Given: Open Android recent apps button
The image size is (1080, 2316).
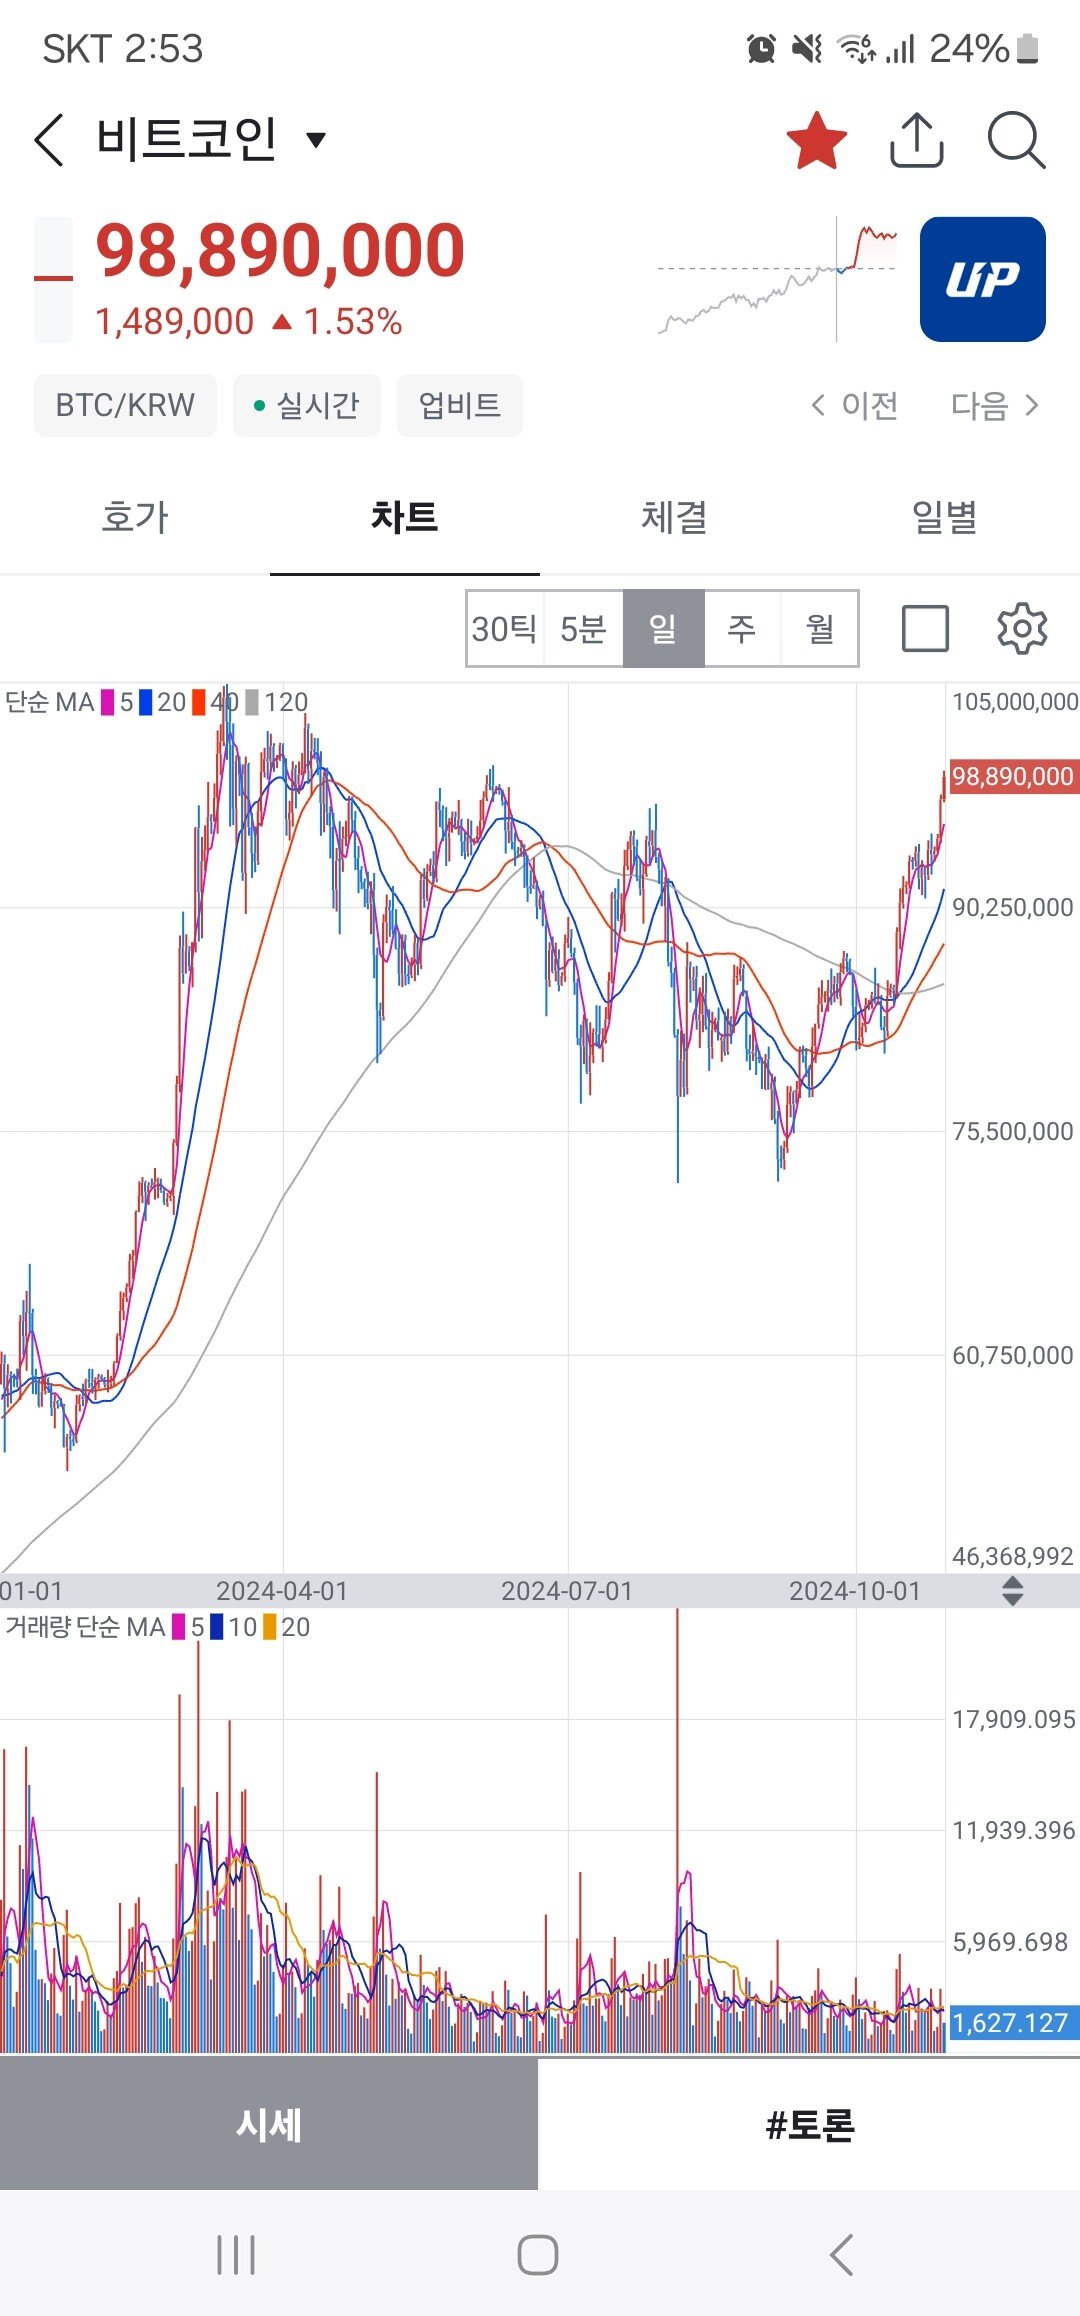Looking at the screenshot, I should [236, 2255].
